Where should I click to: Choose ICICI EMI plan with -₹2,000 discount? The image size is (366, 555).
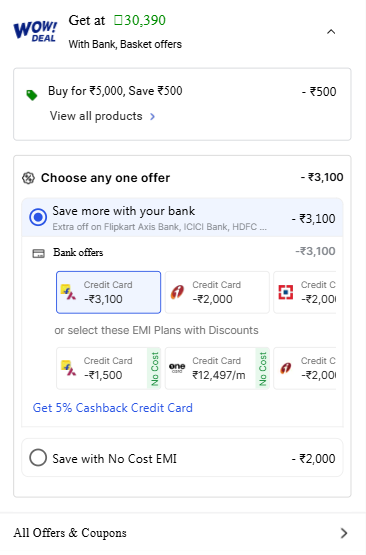pyautogui.click(x=305, y=368)
